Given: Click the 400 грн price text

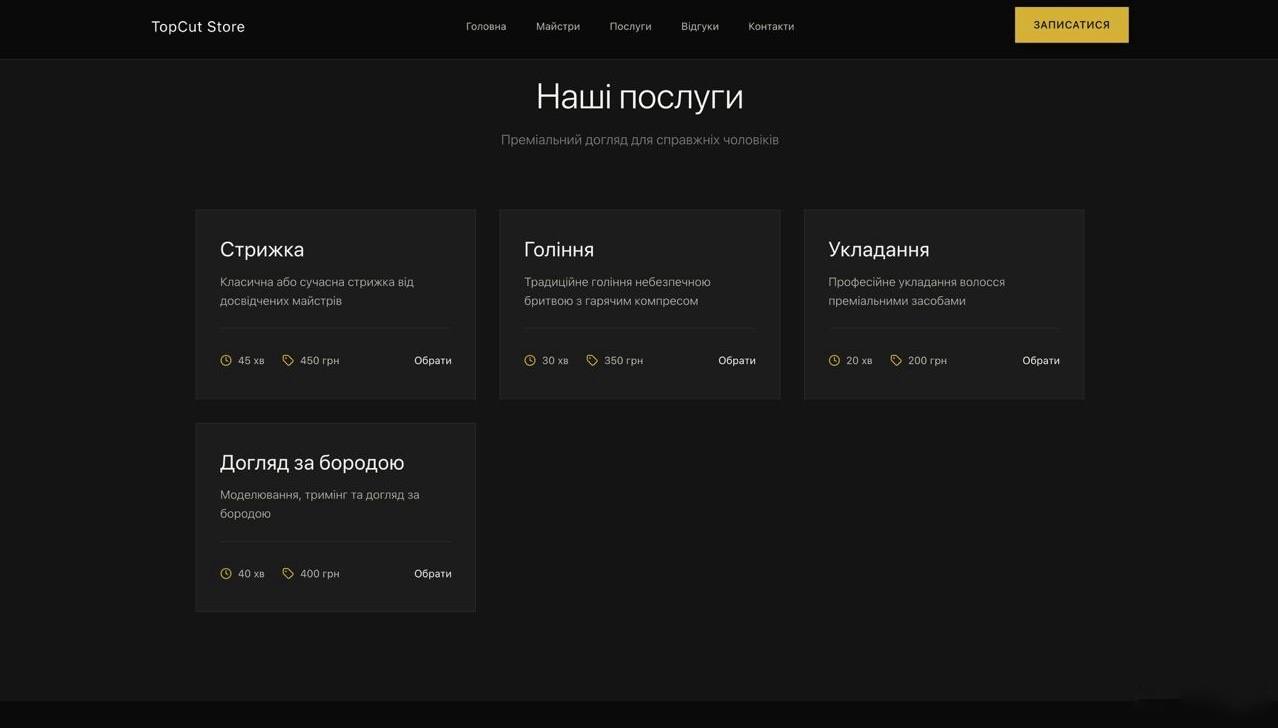Looking at the screenshot, I should [x=320, y=573].
